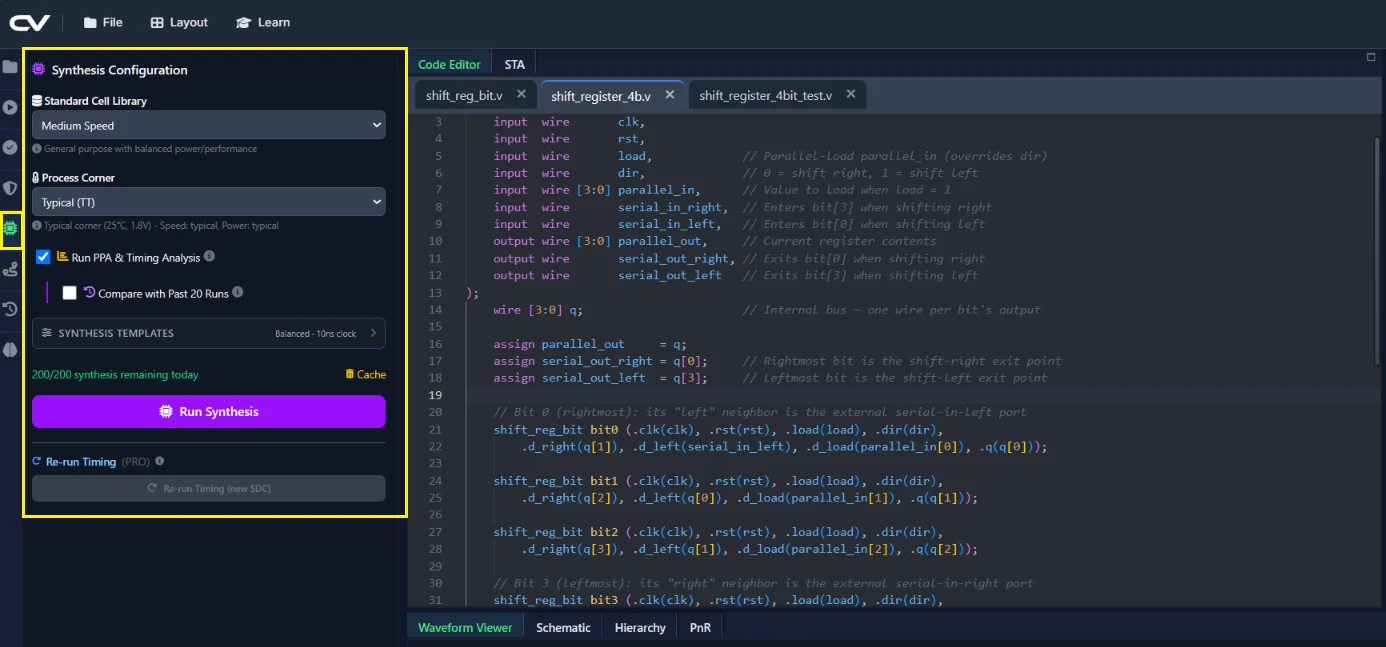Close the shift_register_4bit_test.v tab
Viewport: 1386px width, 647px height.
tap(851, 95)
